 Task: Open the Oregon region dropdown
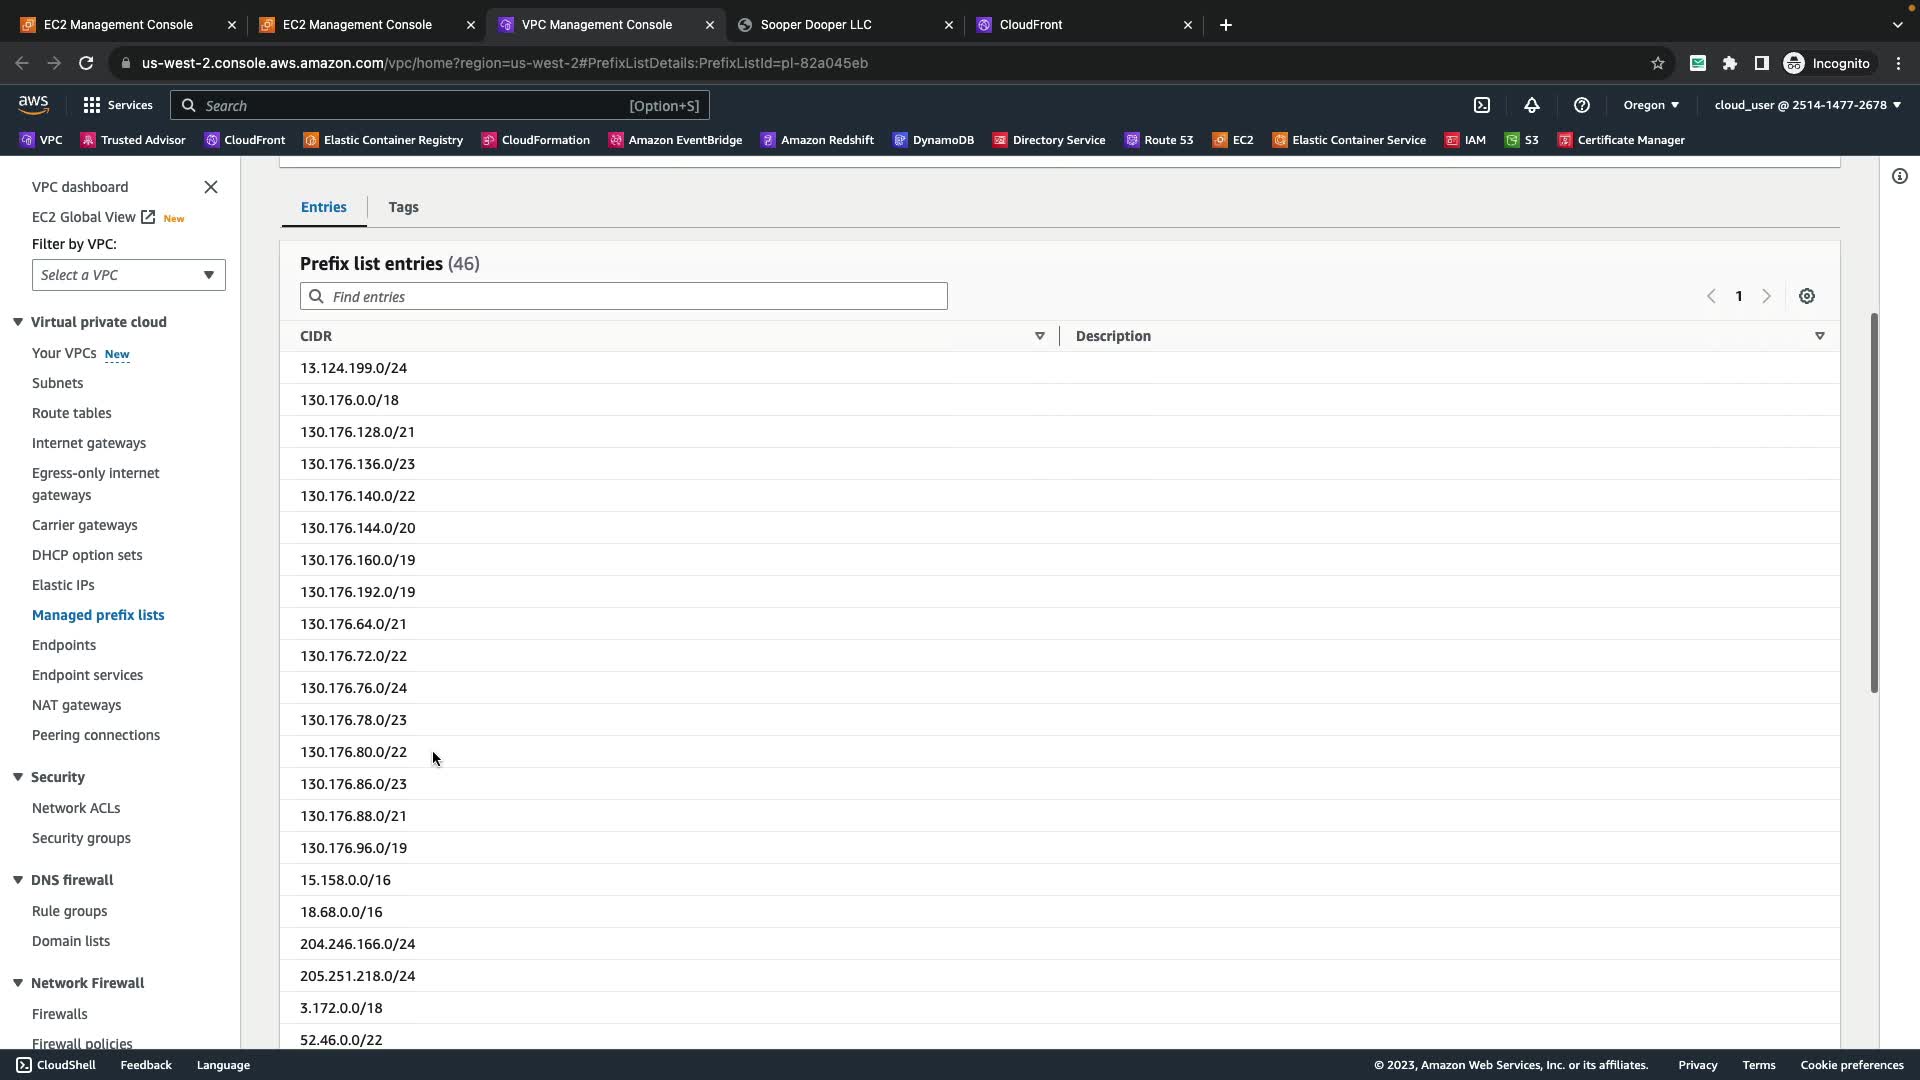click(x=1650, y=105)
